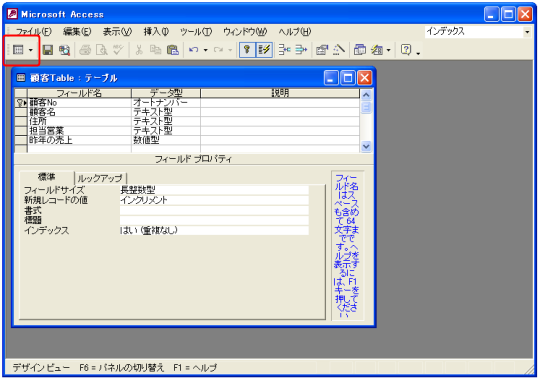Expand the New Object dropdown arrow
This screenshot has height=378, width=540.
pyautogui.click(x=388, y=50)
